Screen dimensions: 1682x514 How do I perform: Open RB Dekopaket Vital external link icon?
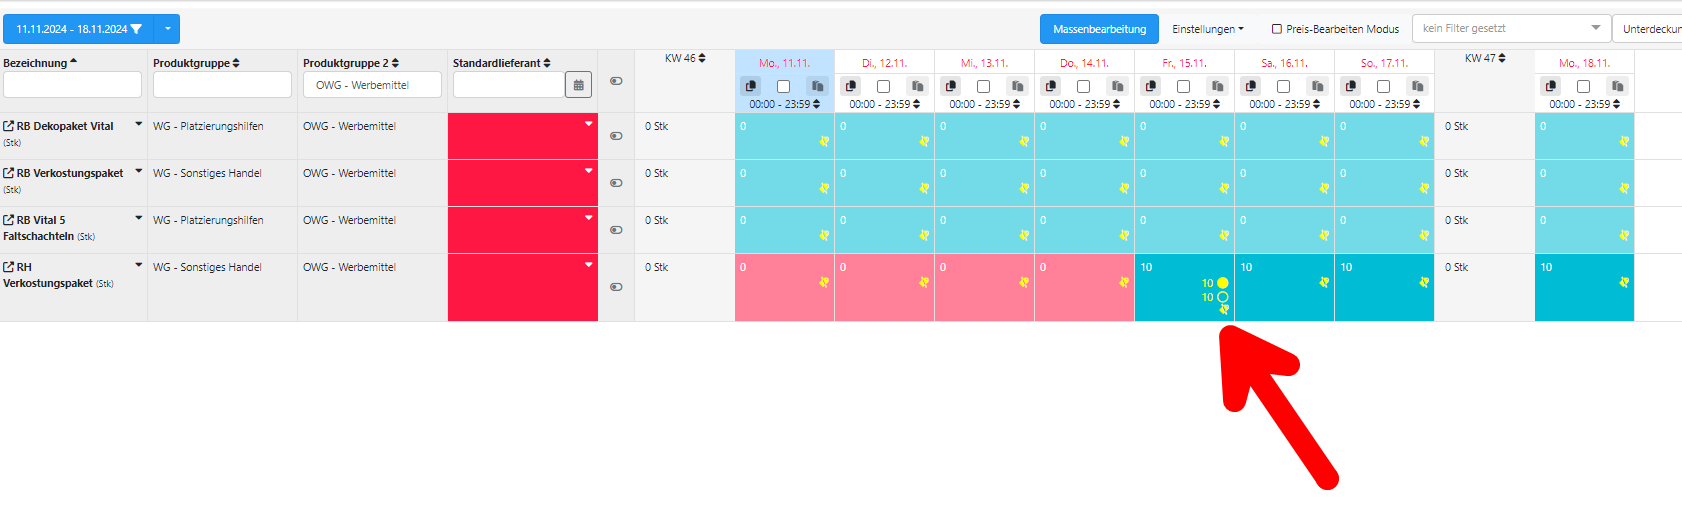point(9,126)
